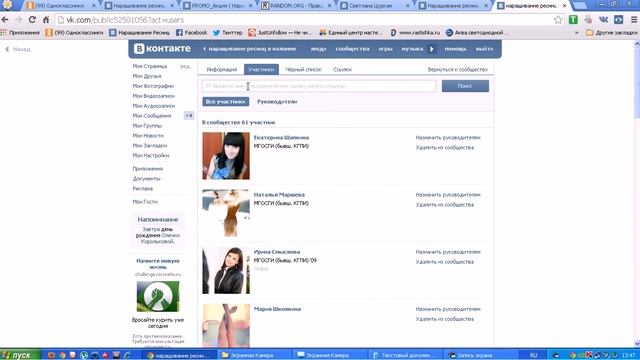Click Удалить из сообщества for the second listed member

coord(444,204)
